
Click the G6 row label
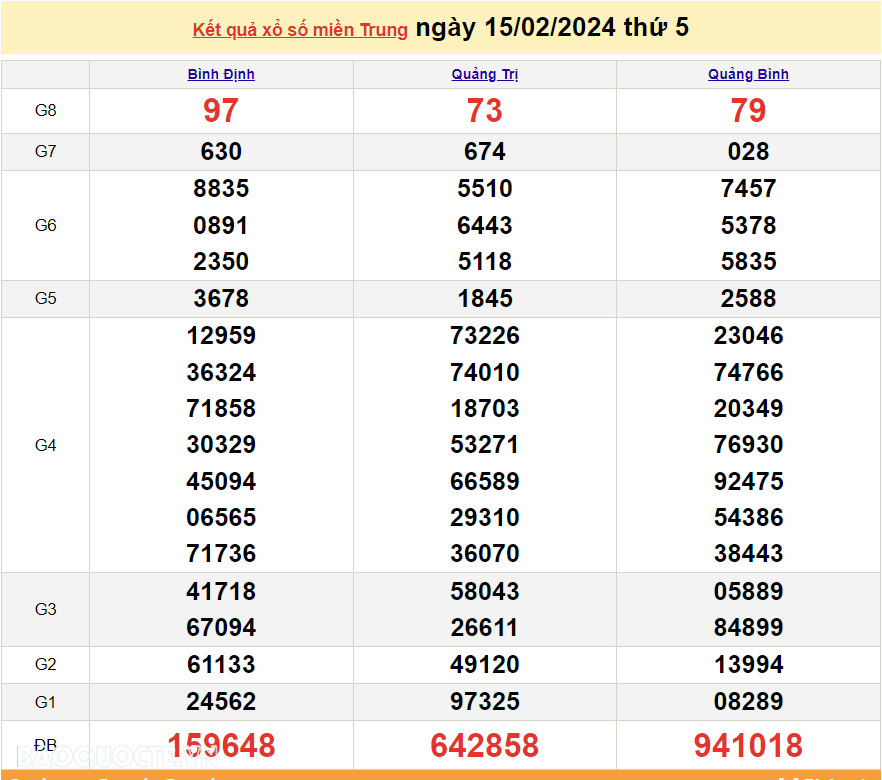coord(46,225)
